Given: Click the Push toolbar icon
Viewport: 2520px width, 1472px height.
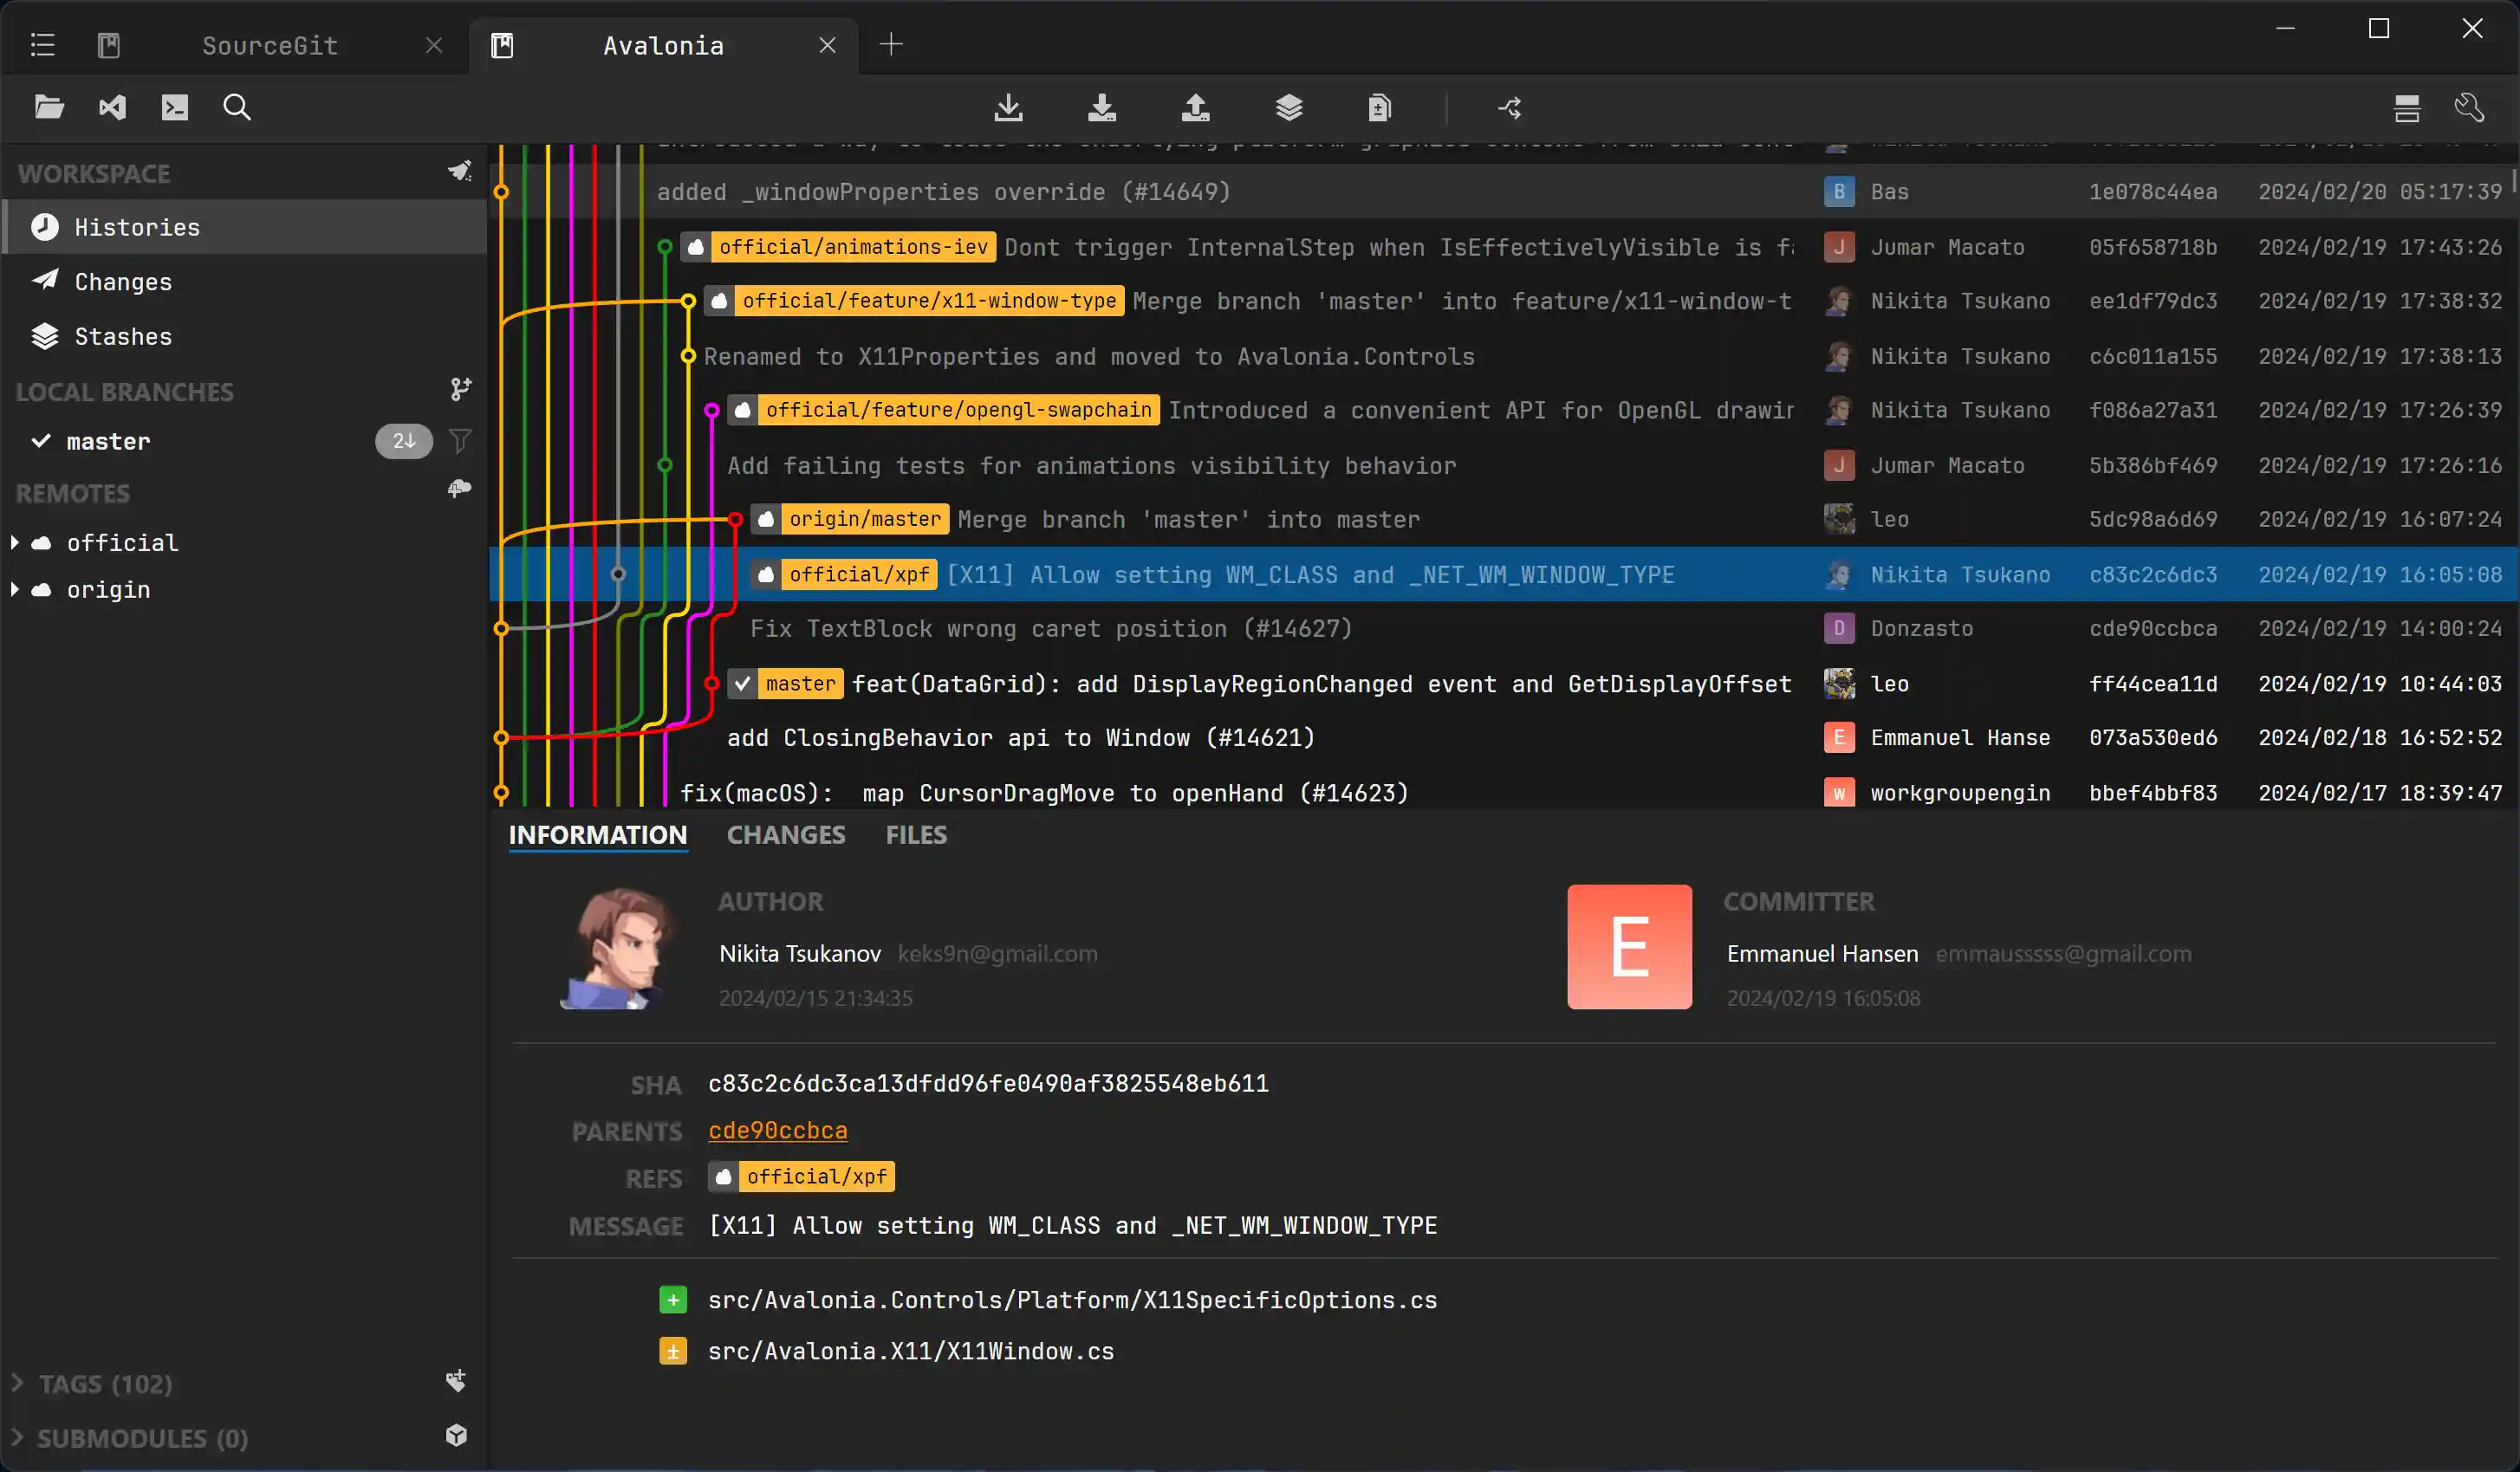Looking at the screenshot, I should [x=1195, y=107].
